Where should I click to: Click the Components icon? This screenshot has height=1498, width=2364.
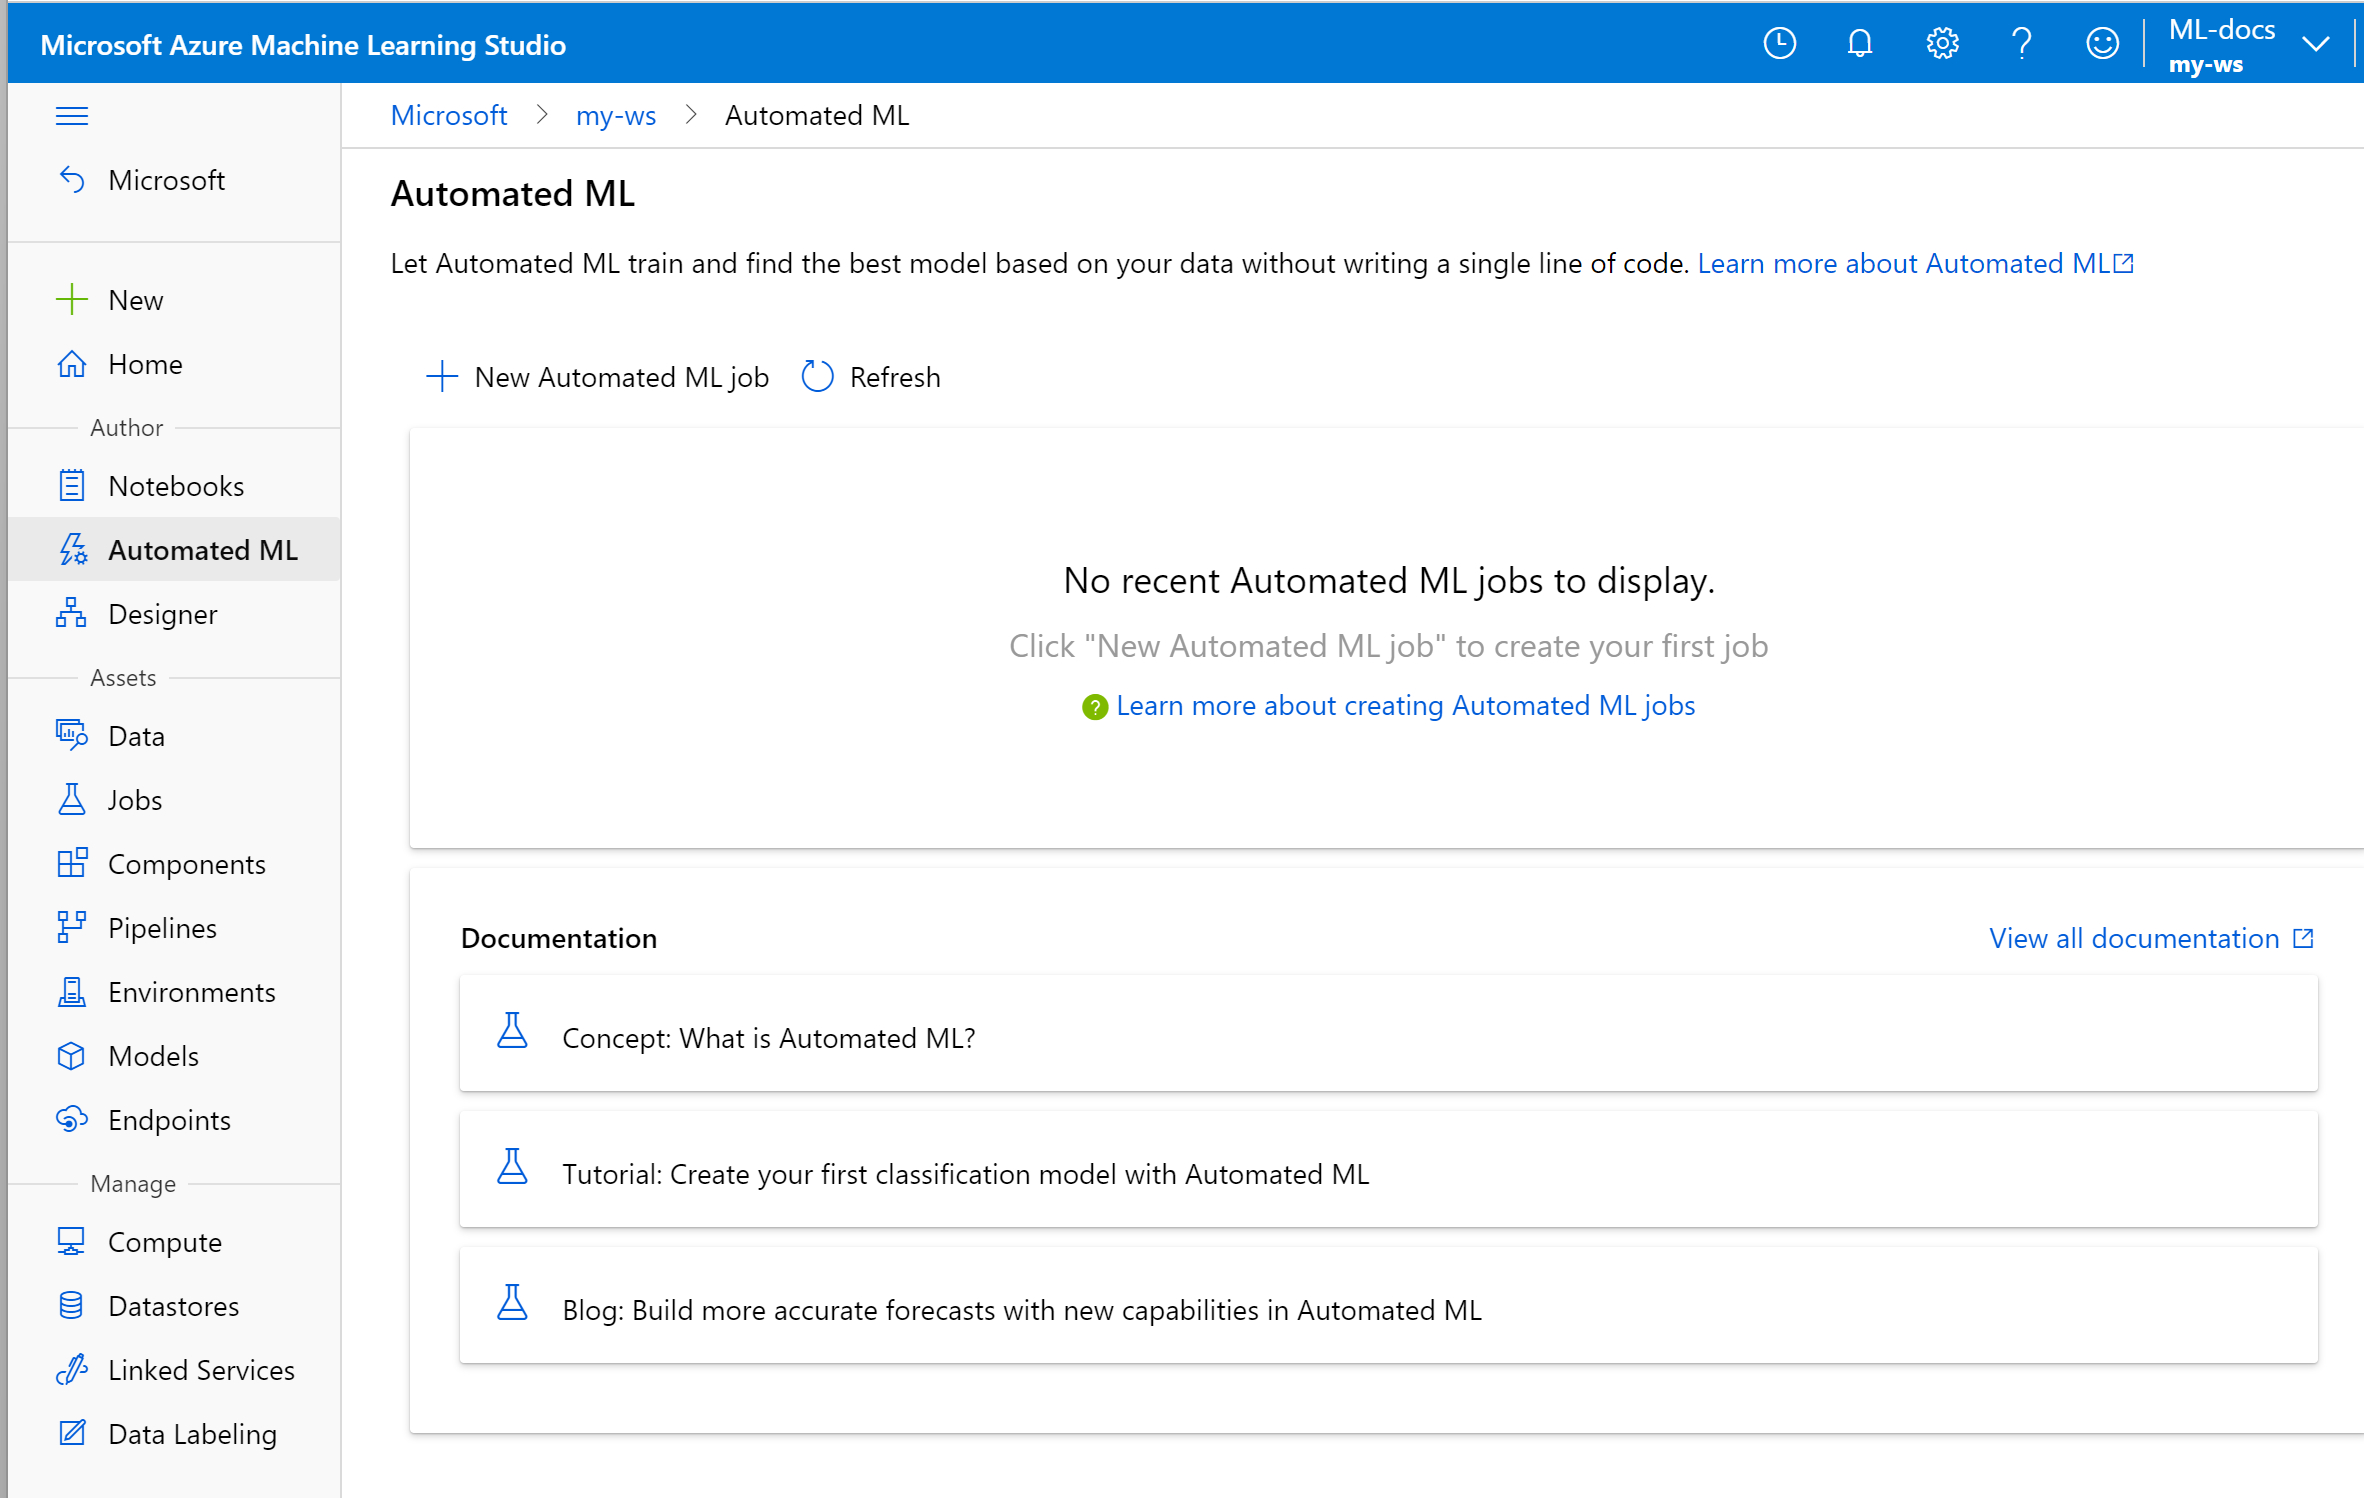tap(72, 864)
